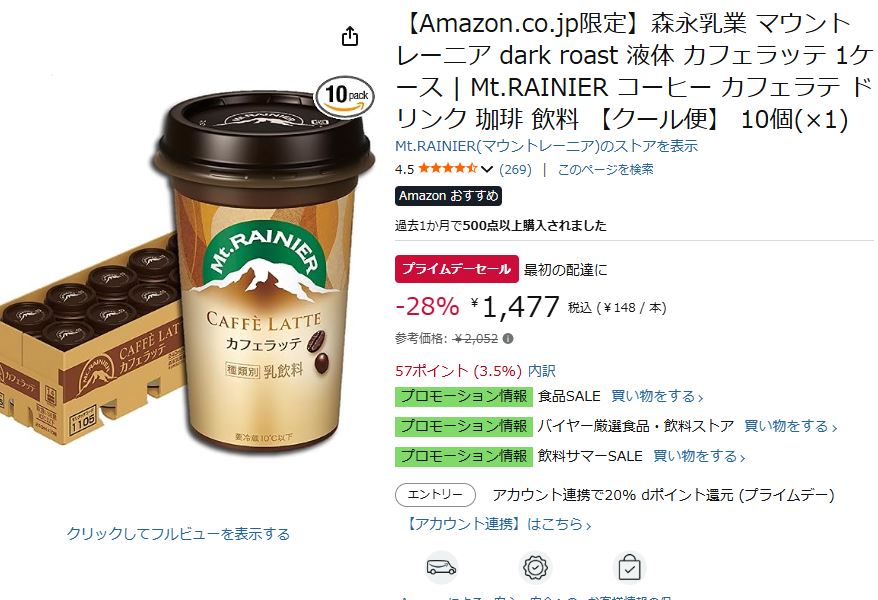Visit the Mt.RAINIER store link

547,146
